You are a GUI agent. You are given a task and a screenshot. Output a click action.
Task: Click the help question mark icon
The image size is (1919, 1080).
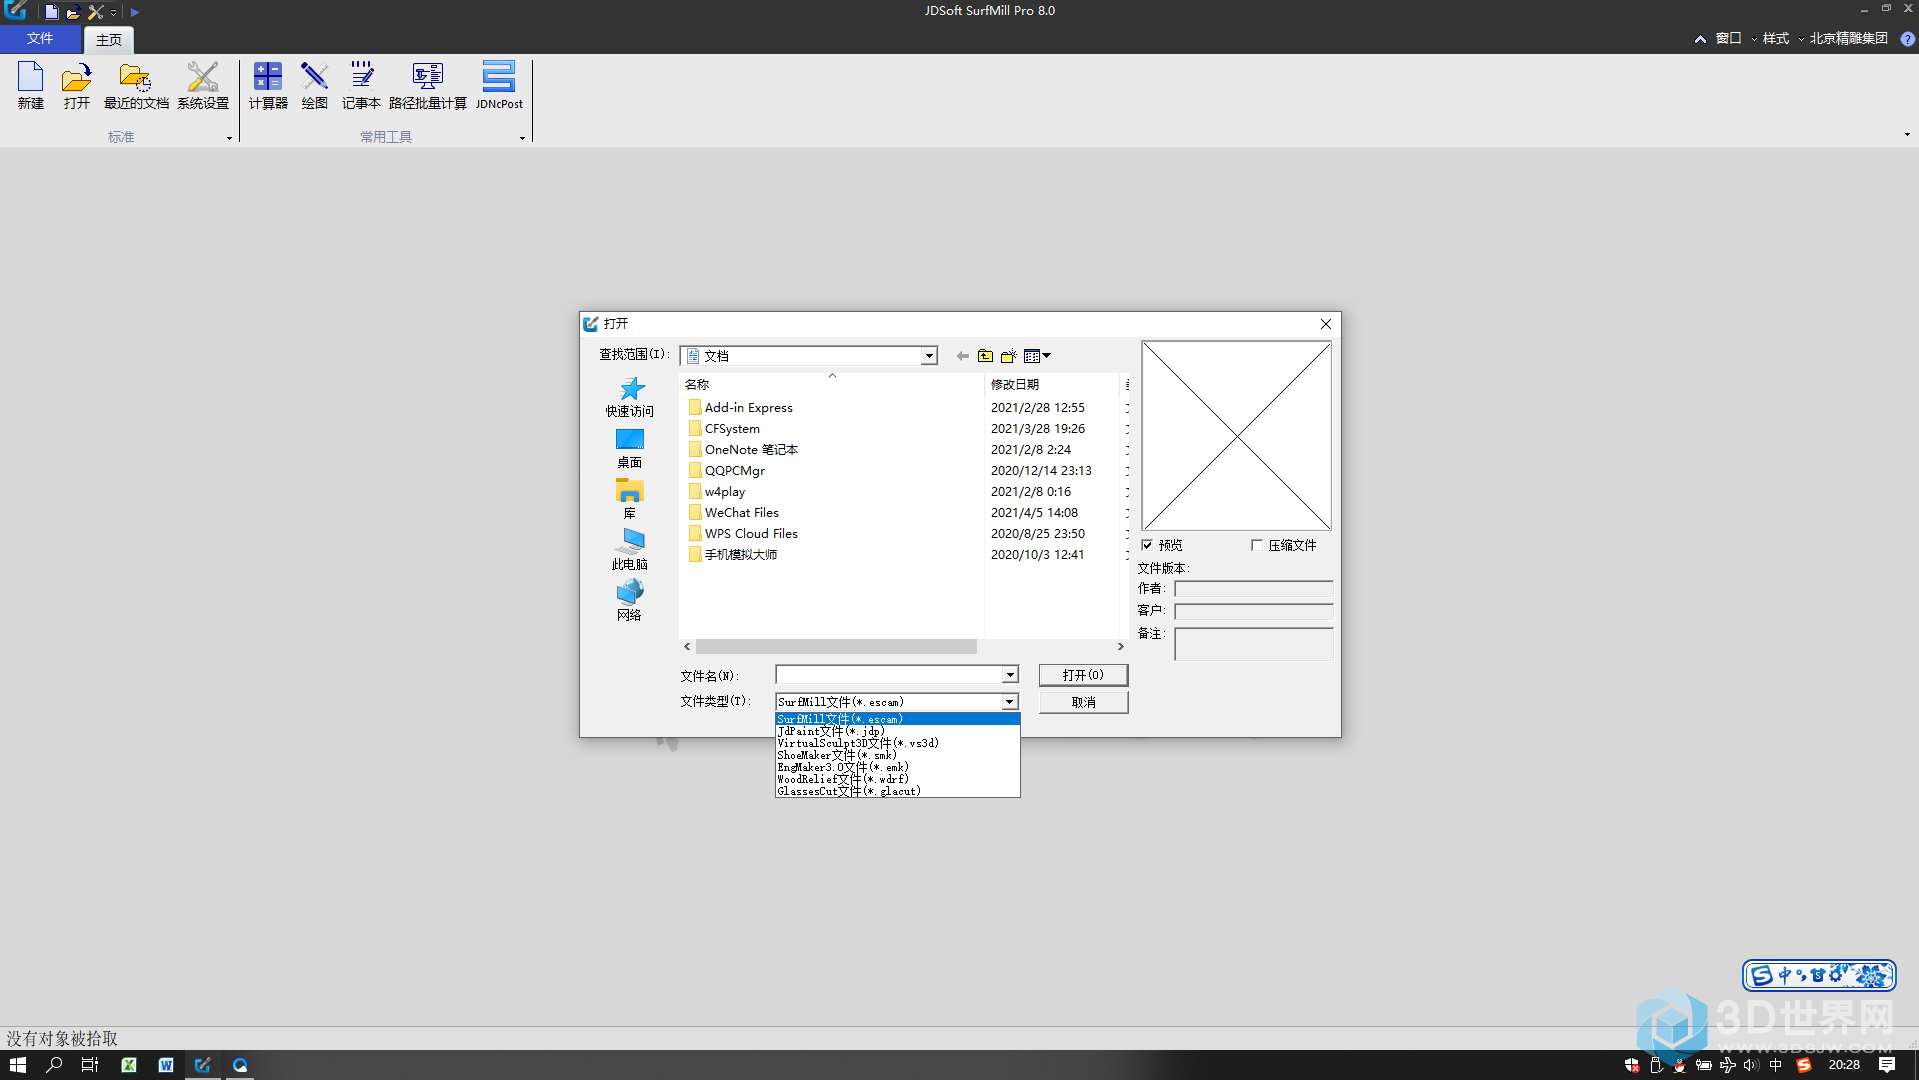(x=1907, y=39)
